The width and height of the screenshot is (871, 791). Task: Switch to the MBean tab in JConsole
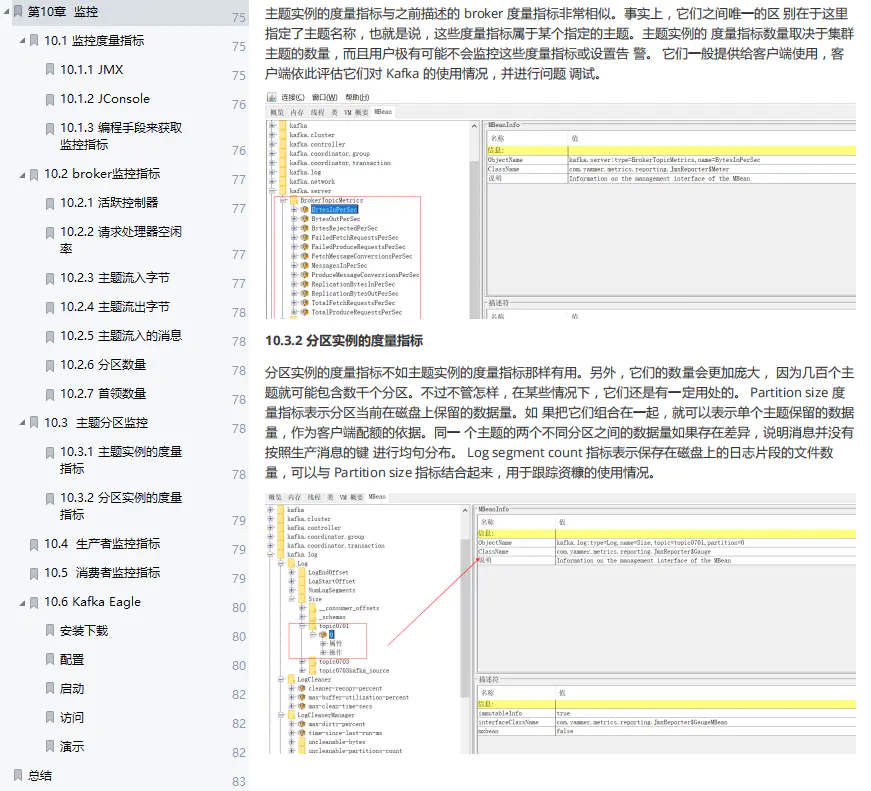382,112
